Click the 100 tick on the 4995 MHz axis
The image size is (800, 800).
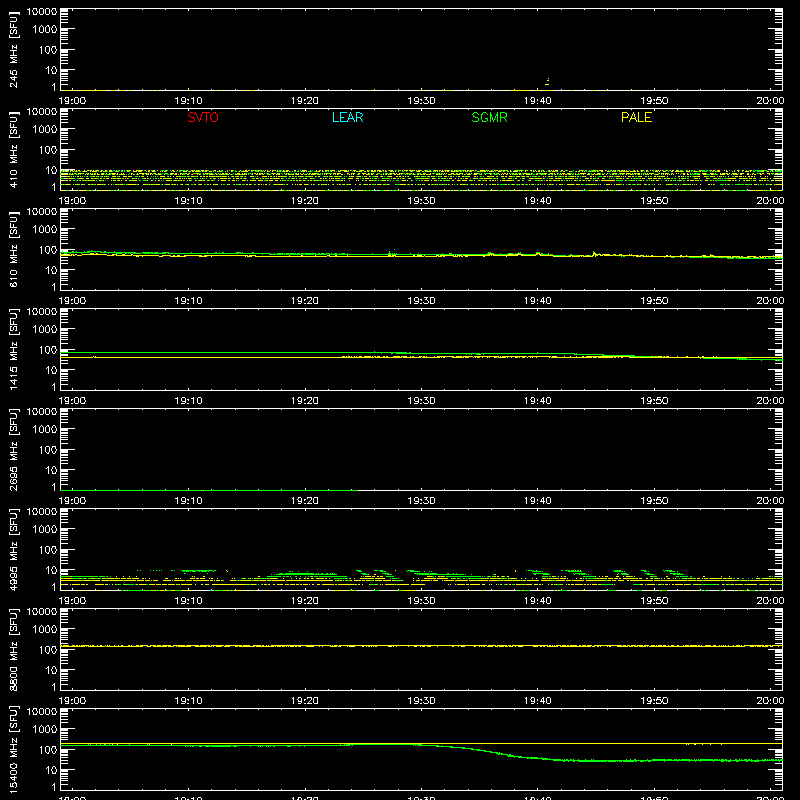(48, 550)
